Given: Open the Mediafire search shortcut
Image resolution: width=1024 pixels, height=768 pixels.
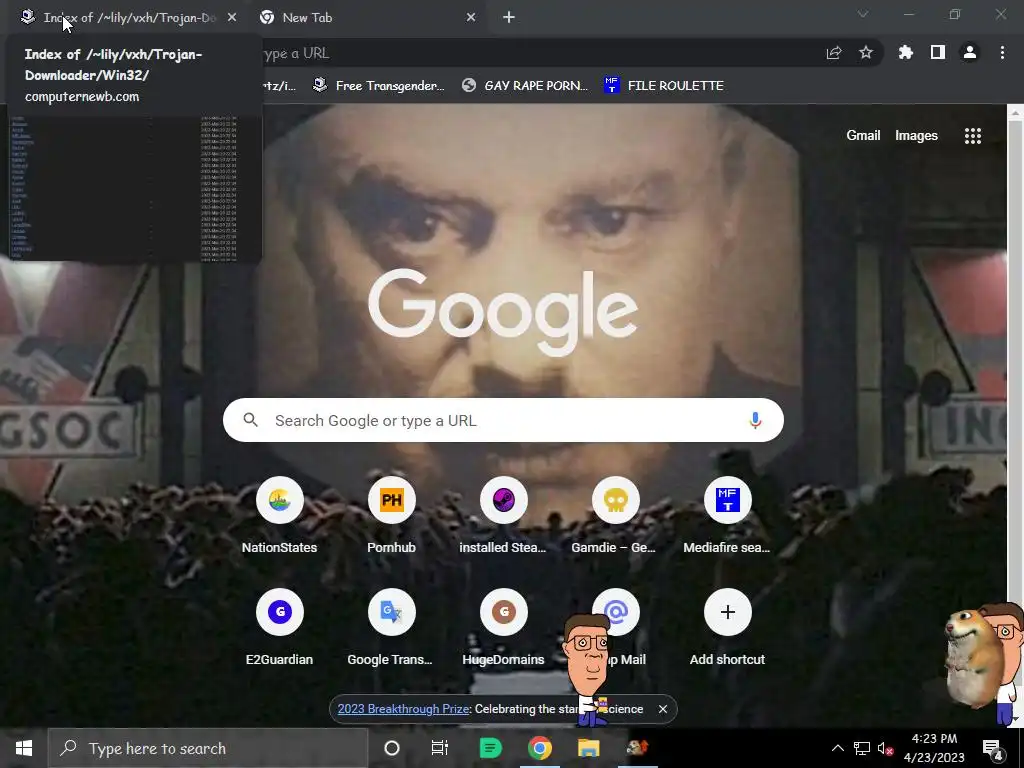Looking at the screenshot, I should coord(728,500).
